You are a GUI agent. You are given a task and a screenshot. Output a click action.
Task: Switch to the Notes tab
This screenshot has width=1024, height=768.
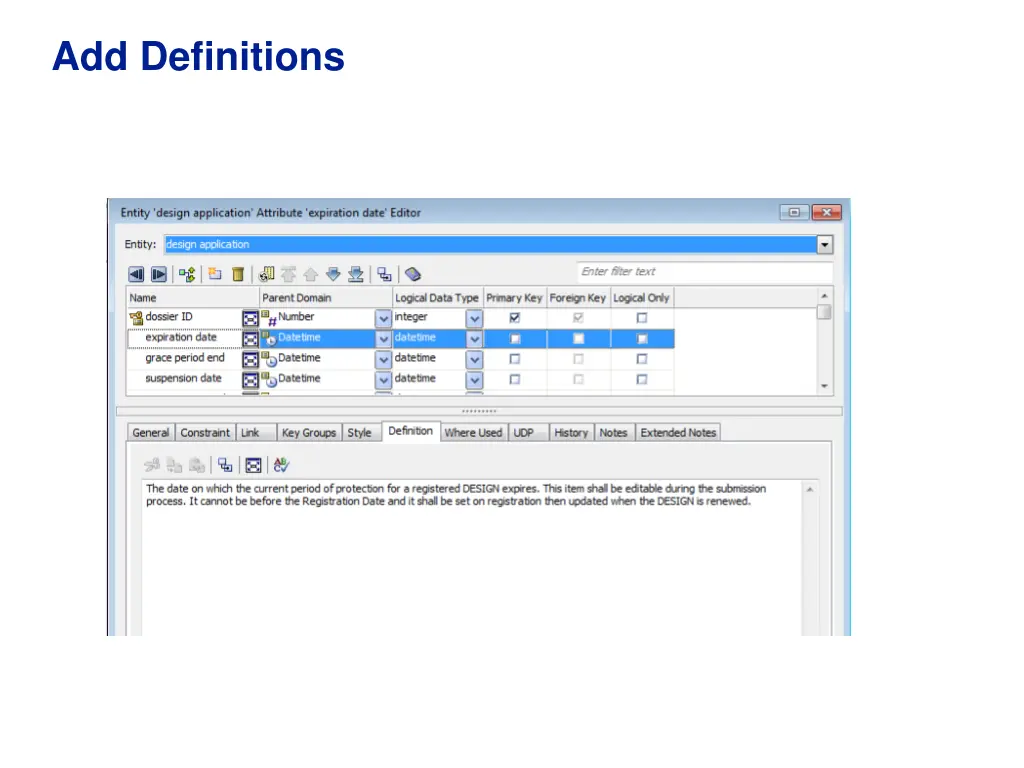coord(614,432)
